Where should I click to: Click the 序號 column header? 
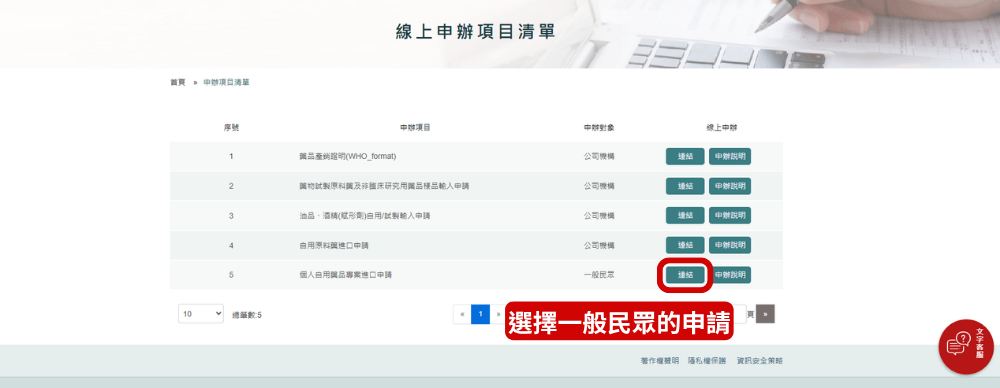click(231, 128)
